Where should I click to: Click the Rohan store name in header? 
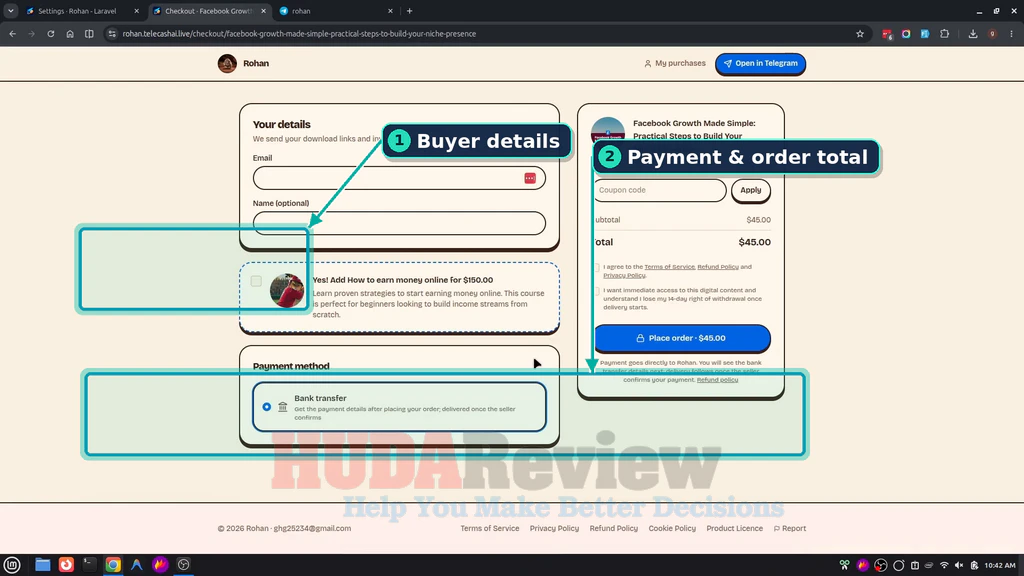point(256,63)
